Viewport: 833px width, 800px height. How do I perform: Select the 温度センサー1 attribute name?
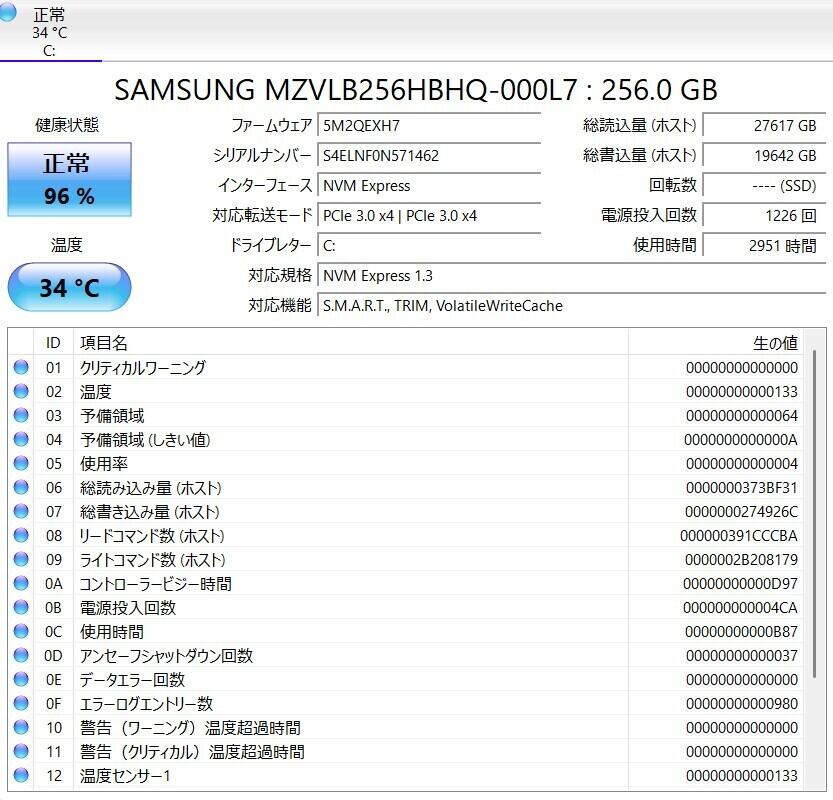pos(125,776)
